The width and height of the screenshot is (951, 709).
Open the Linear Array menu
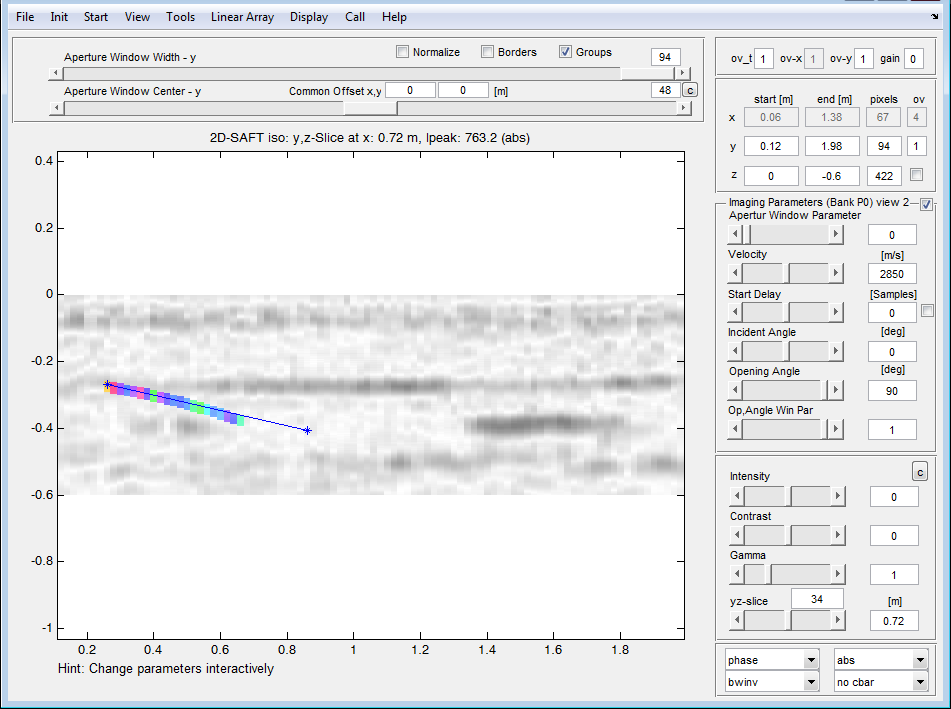242,17
